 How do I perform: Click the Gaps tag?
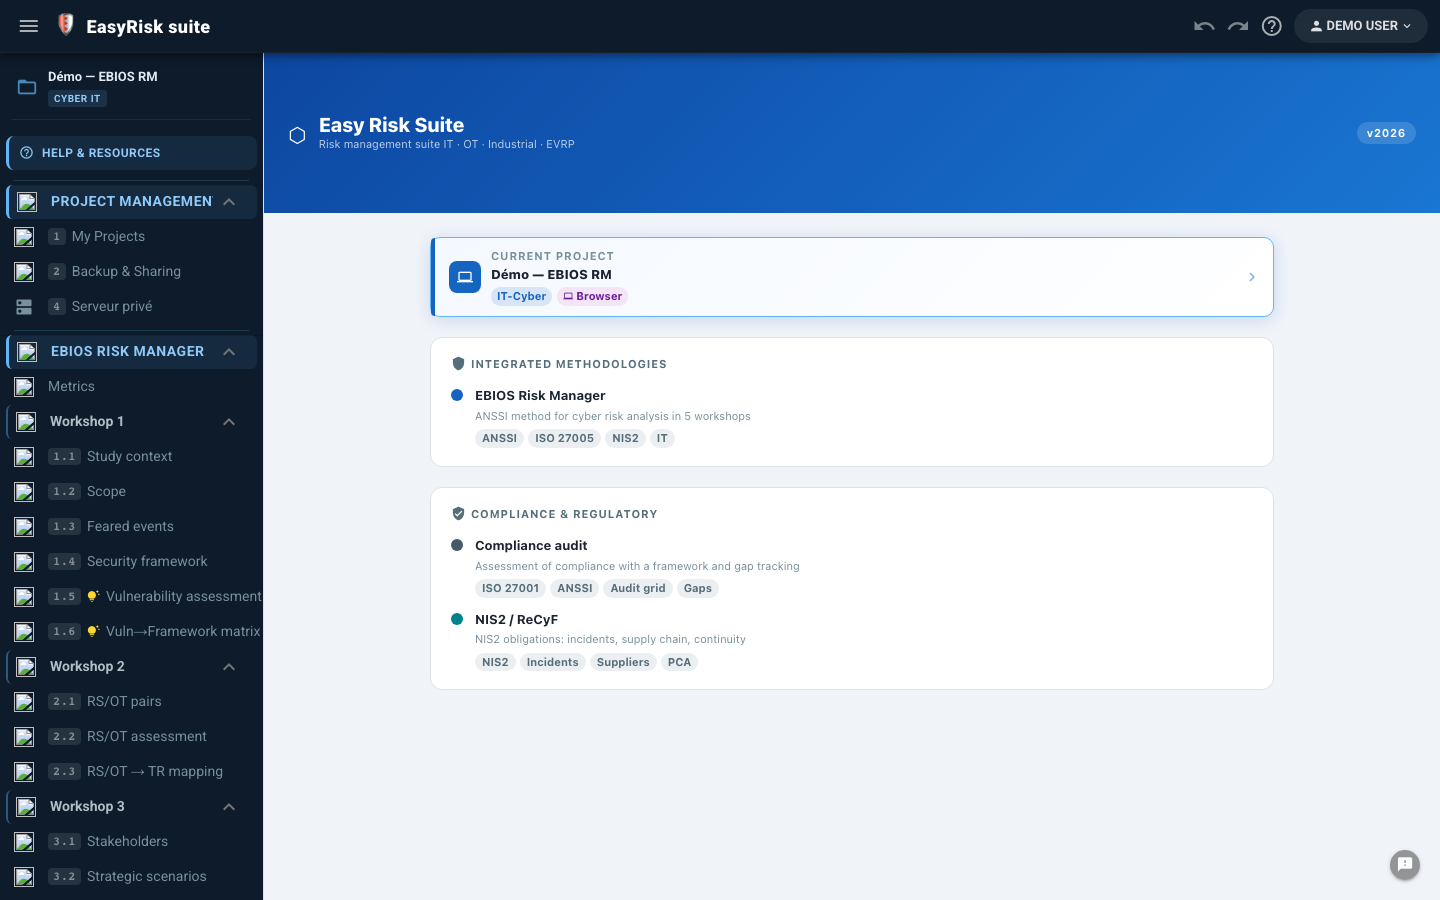coord(698,588)
